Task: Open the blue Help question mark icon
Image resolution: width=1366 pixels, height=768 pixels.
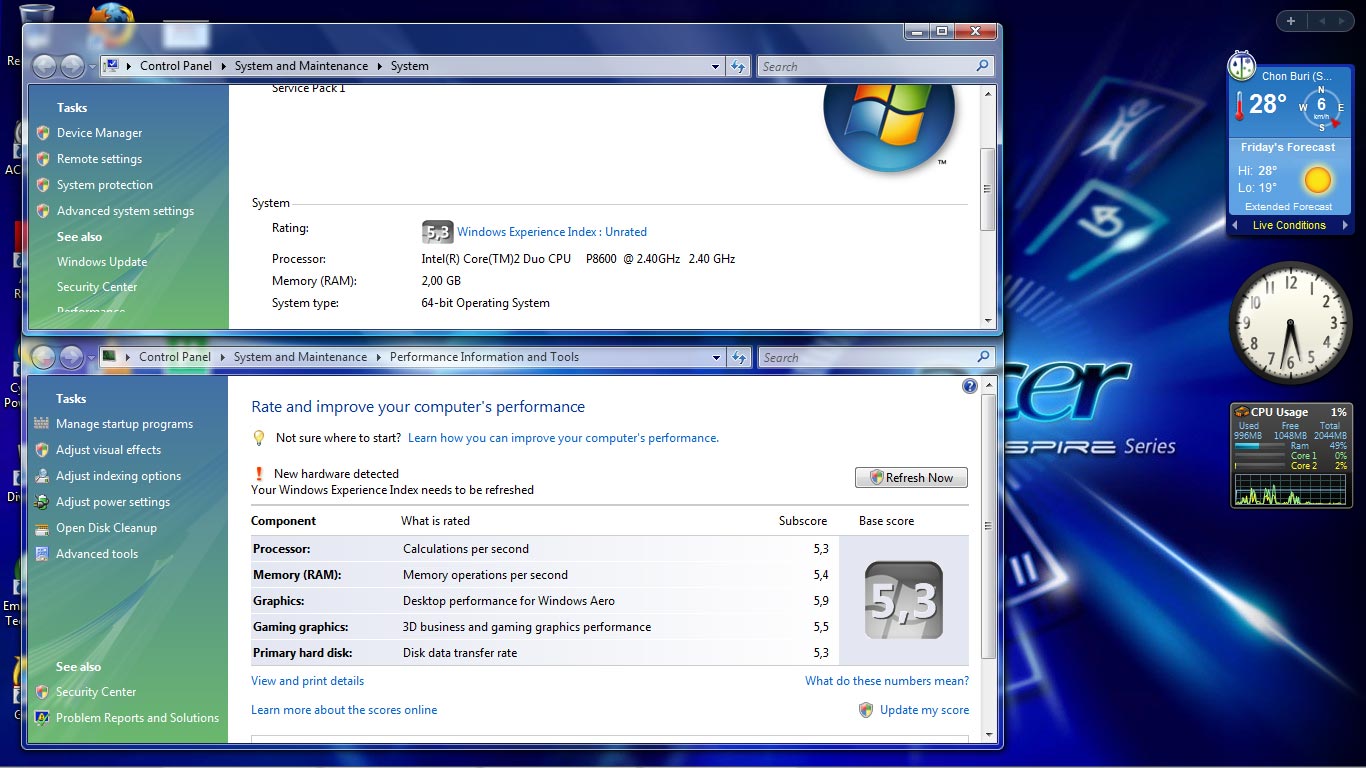Action: coord(969,386)
